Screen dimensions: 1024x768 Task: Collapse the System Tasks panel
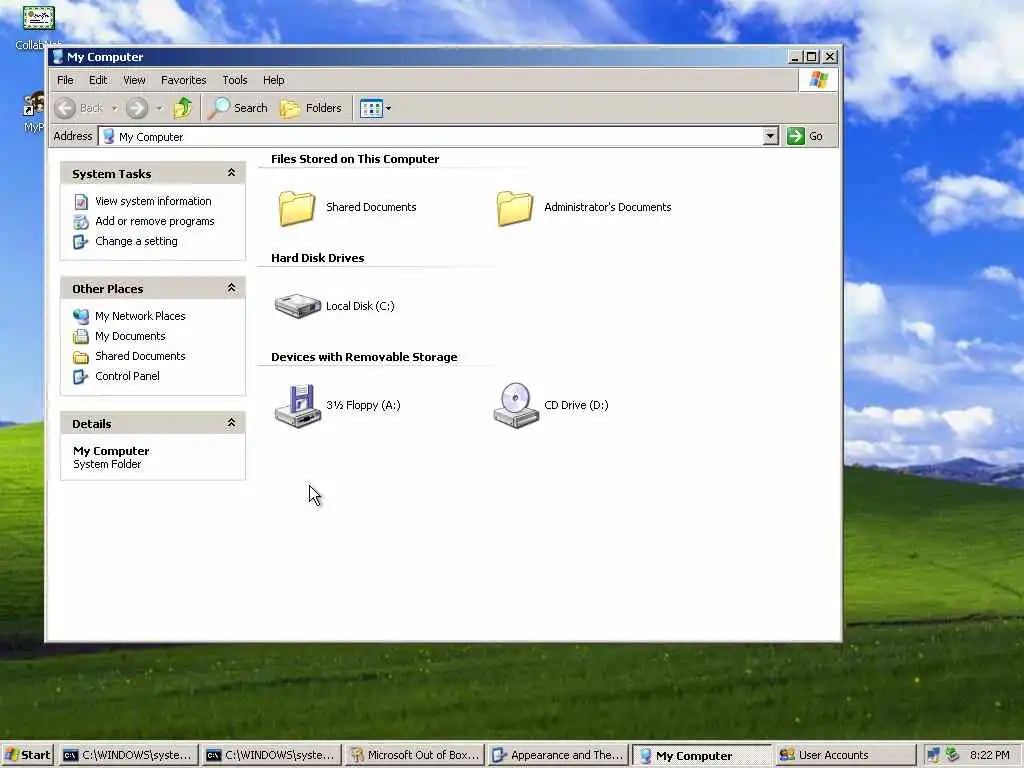231,173
